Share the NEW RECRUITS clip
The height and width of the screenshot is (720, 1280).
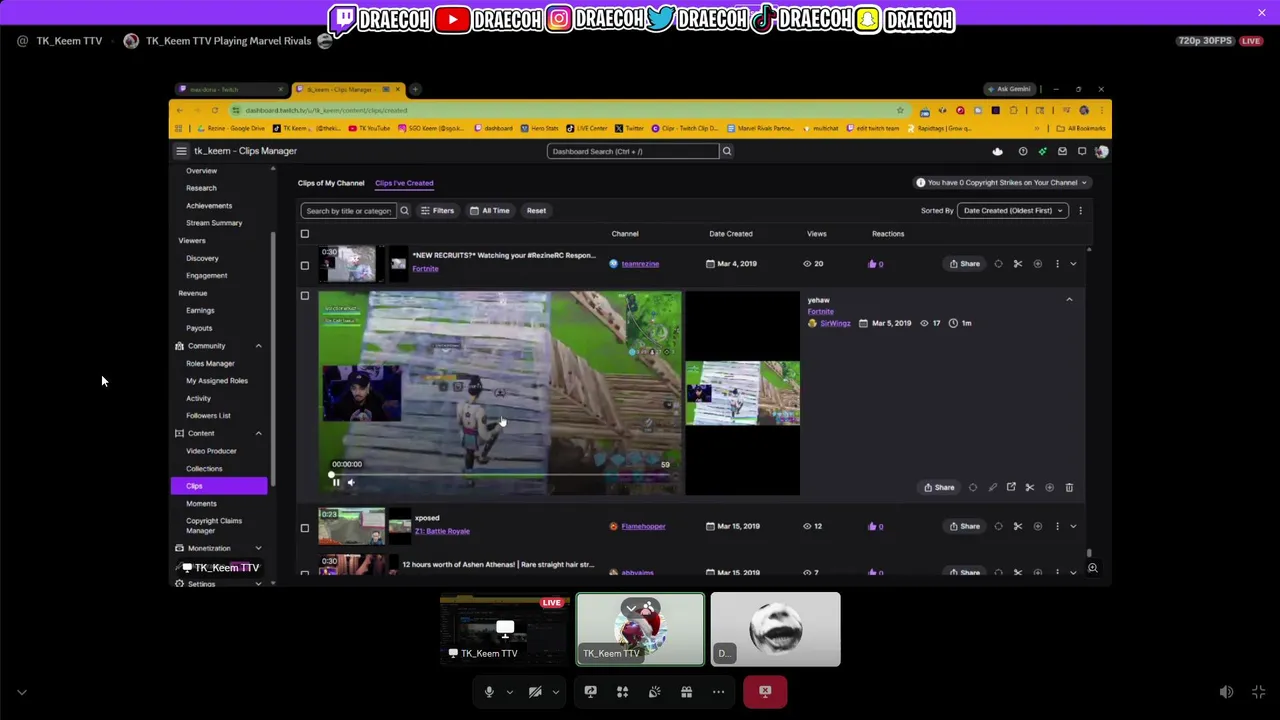click(965, 264)
